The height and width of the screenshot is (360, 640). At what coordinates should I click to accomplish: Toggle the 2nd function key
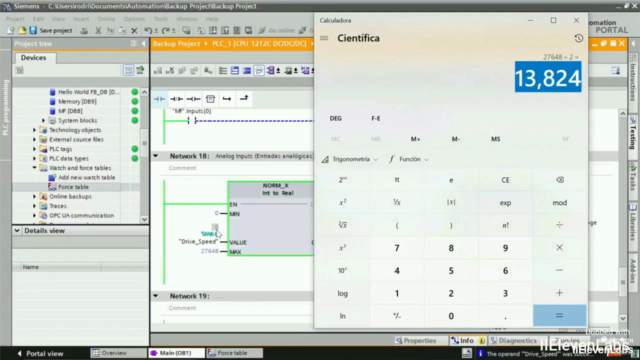(342, 180)
